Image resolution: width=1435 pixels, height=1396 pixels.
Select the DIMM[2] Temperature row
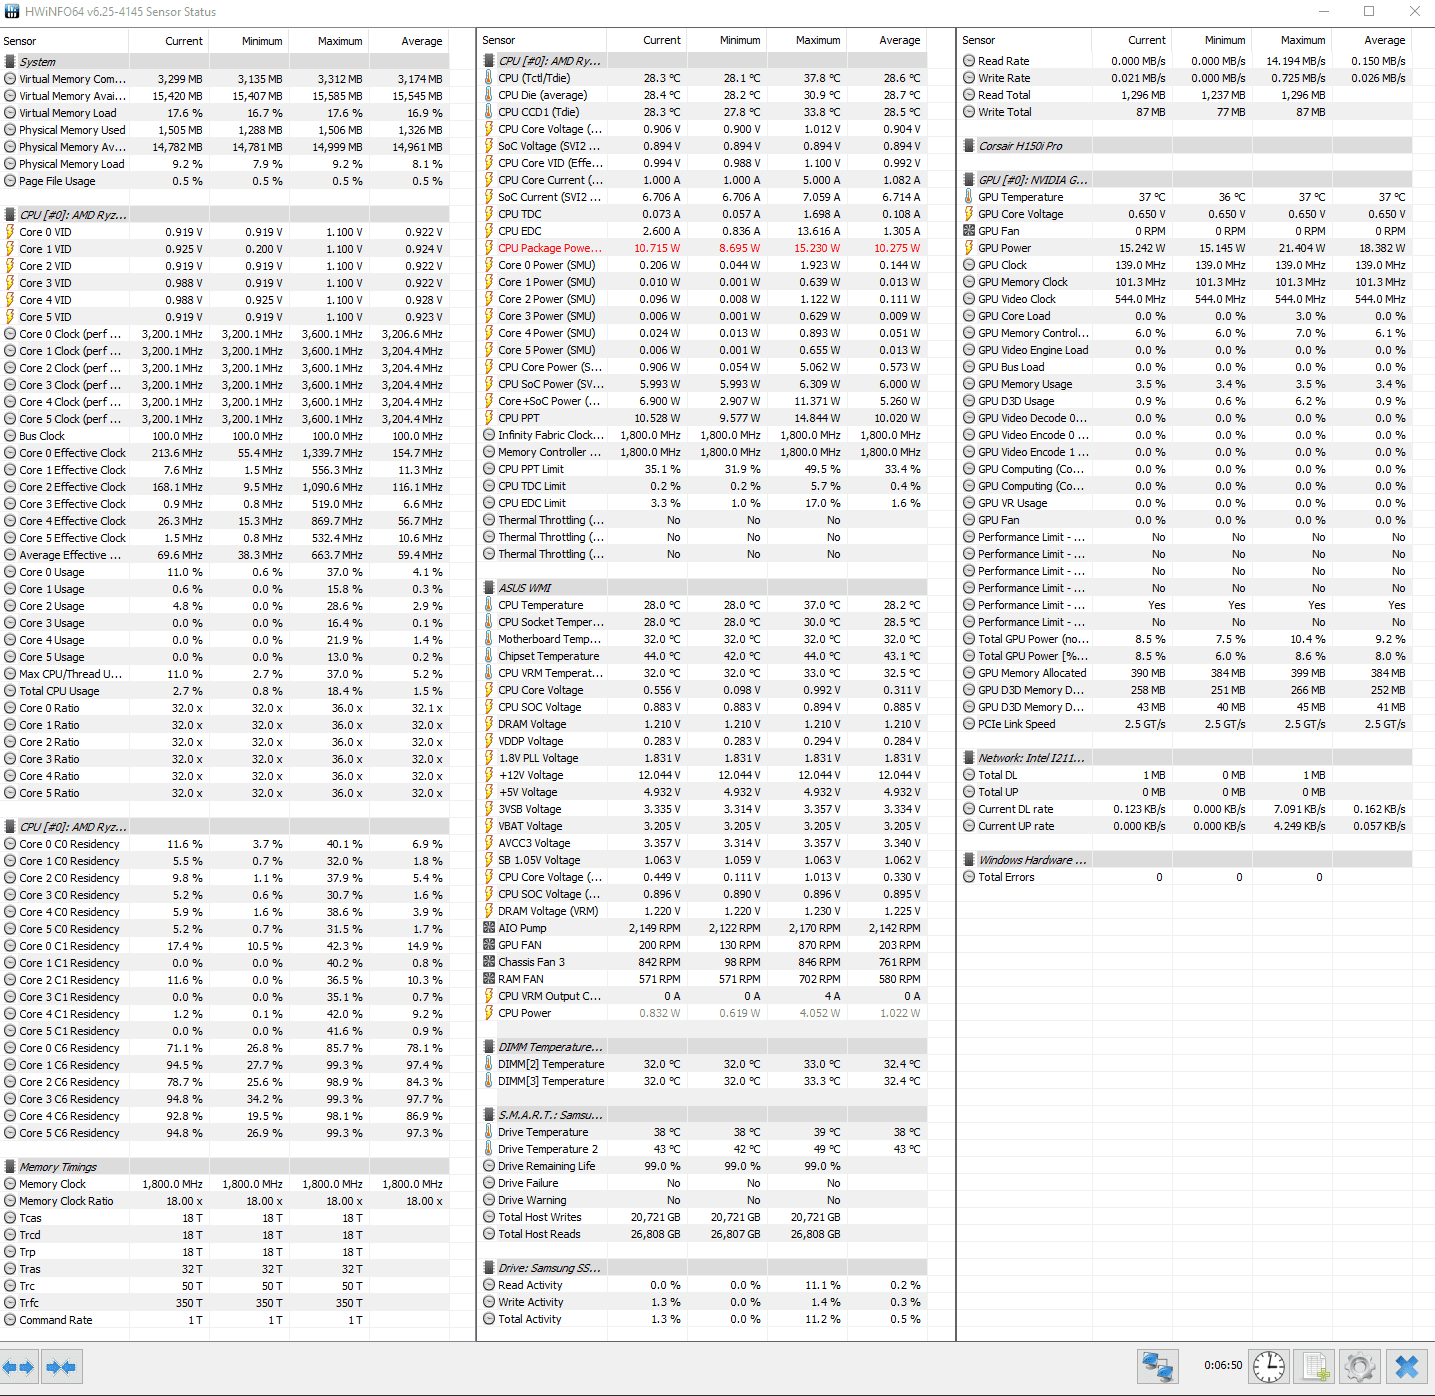pyautogui.click(x=704, y=1064)
